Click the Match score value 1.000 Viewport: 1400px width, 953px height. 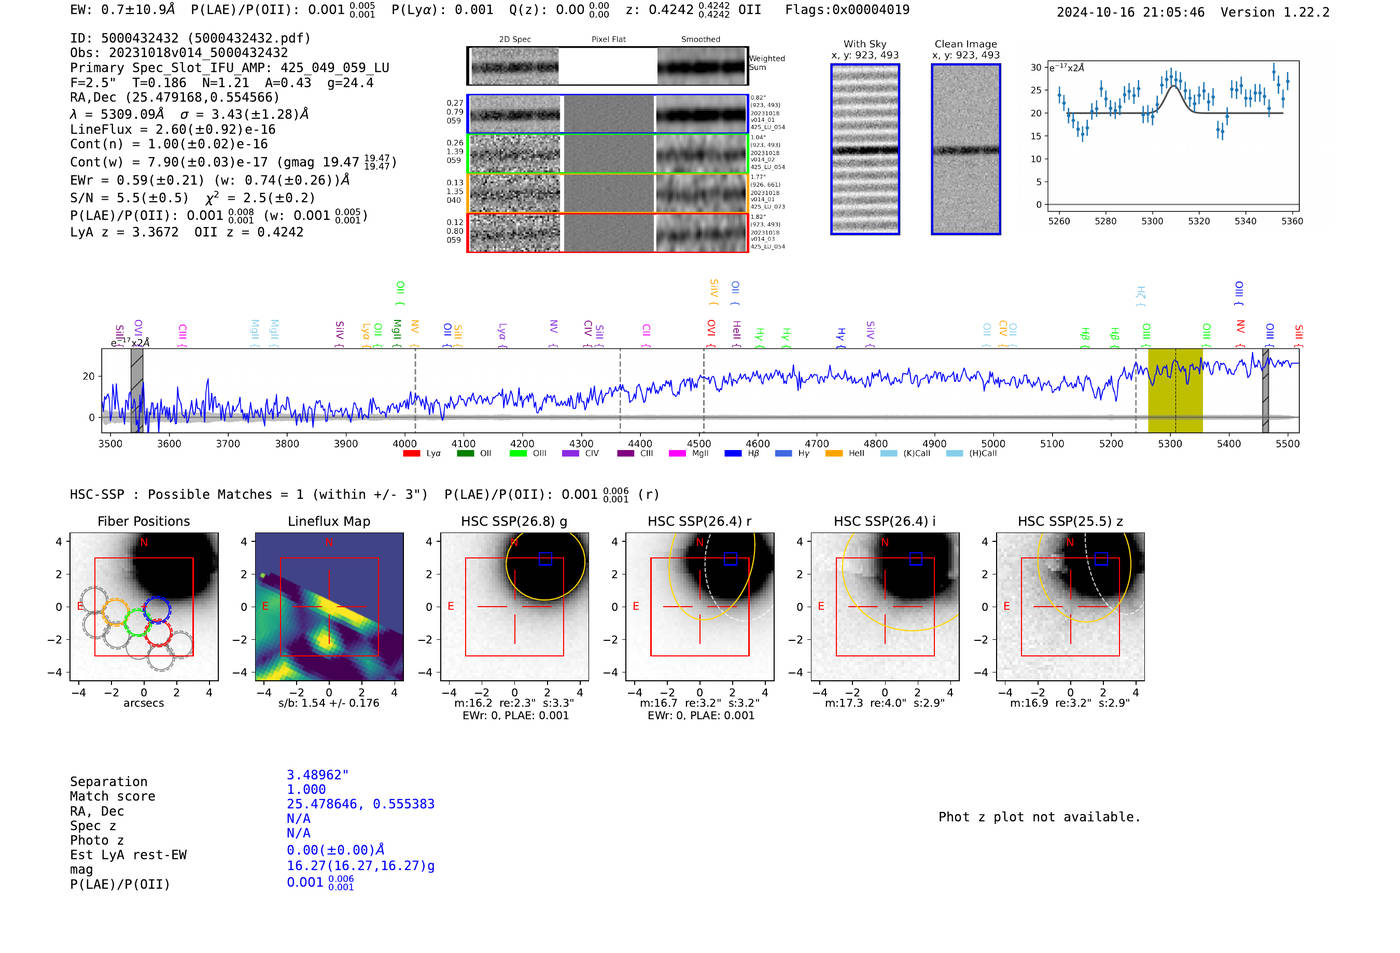306,789
